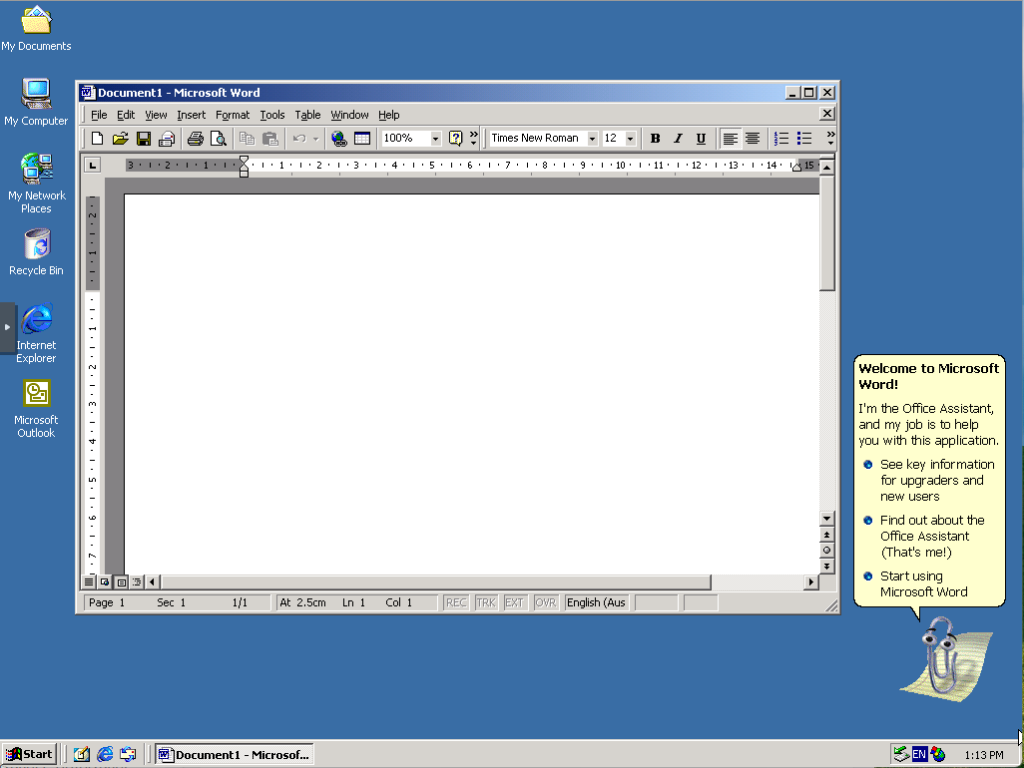
Task: Enable numbered list formatting
Action: [781, 138]
